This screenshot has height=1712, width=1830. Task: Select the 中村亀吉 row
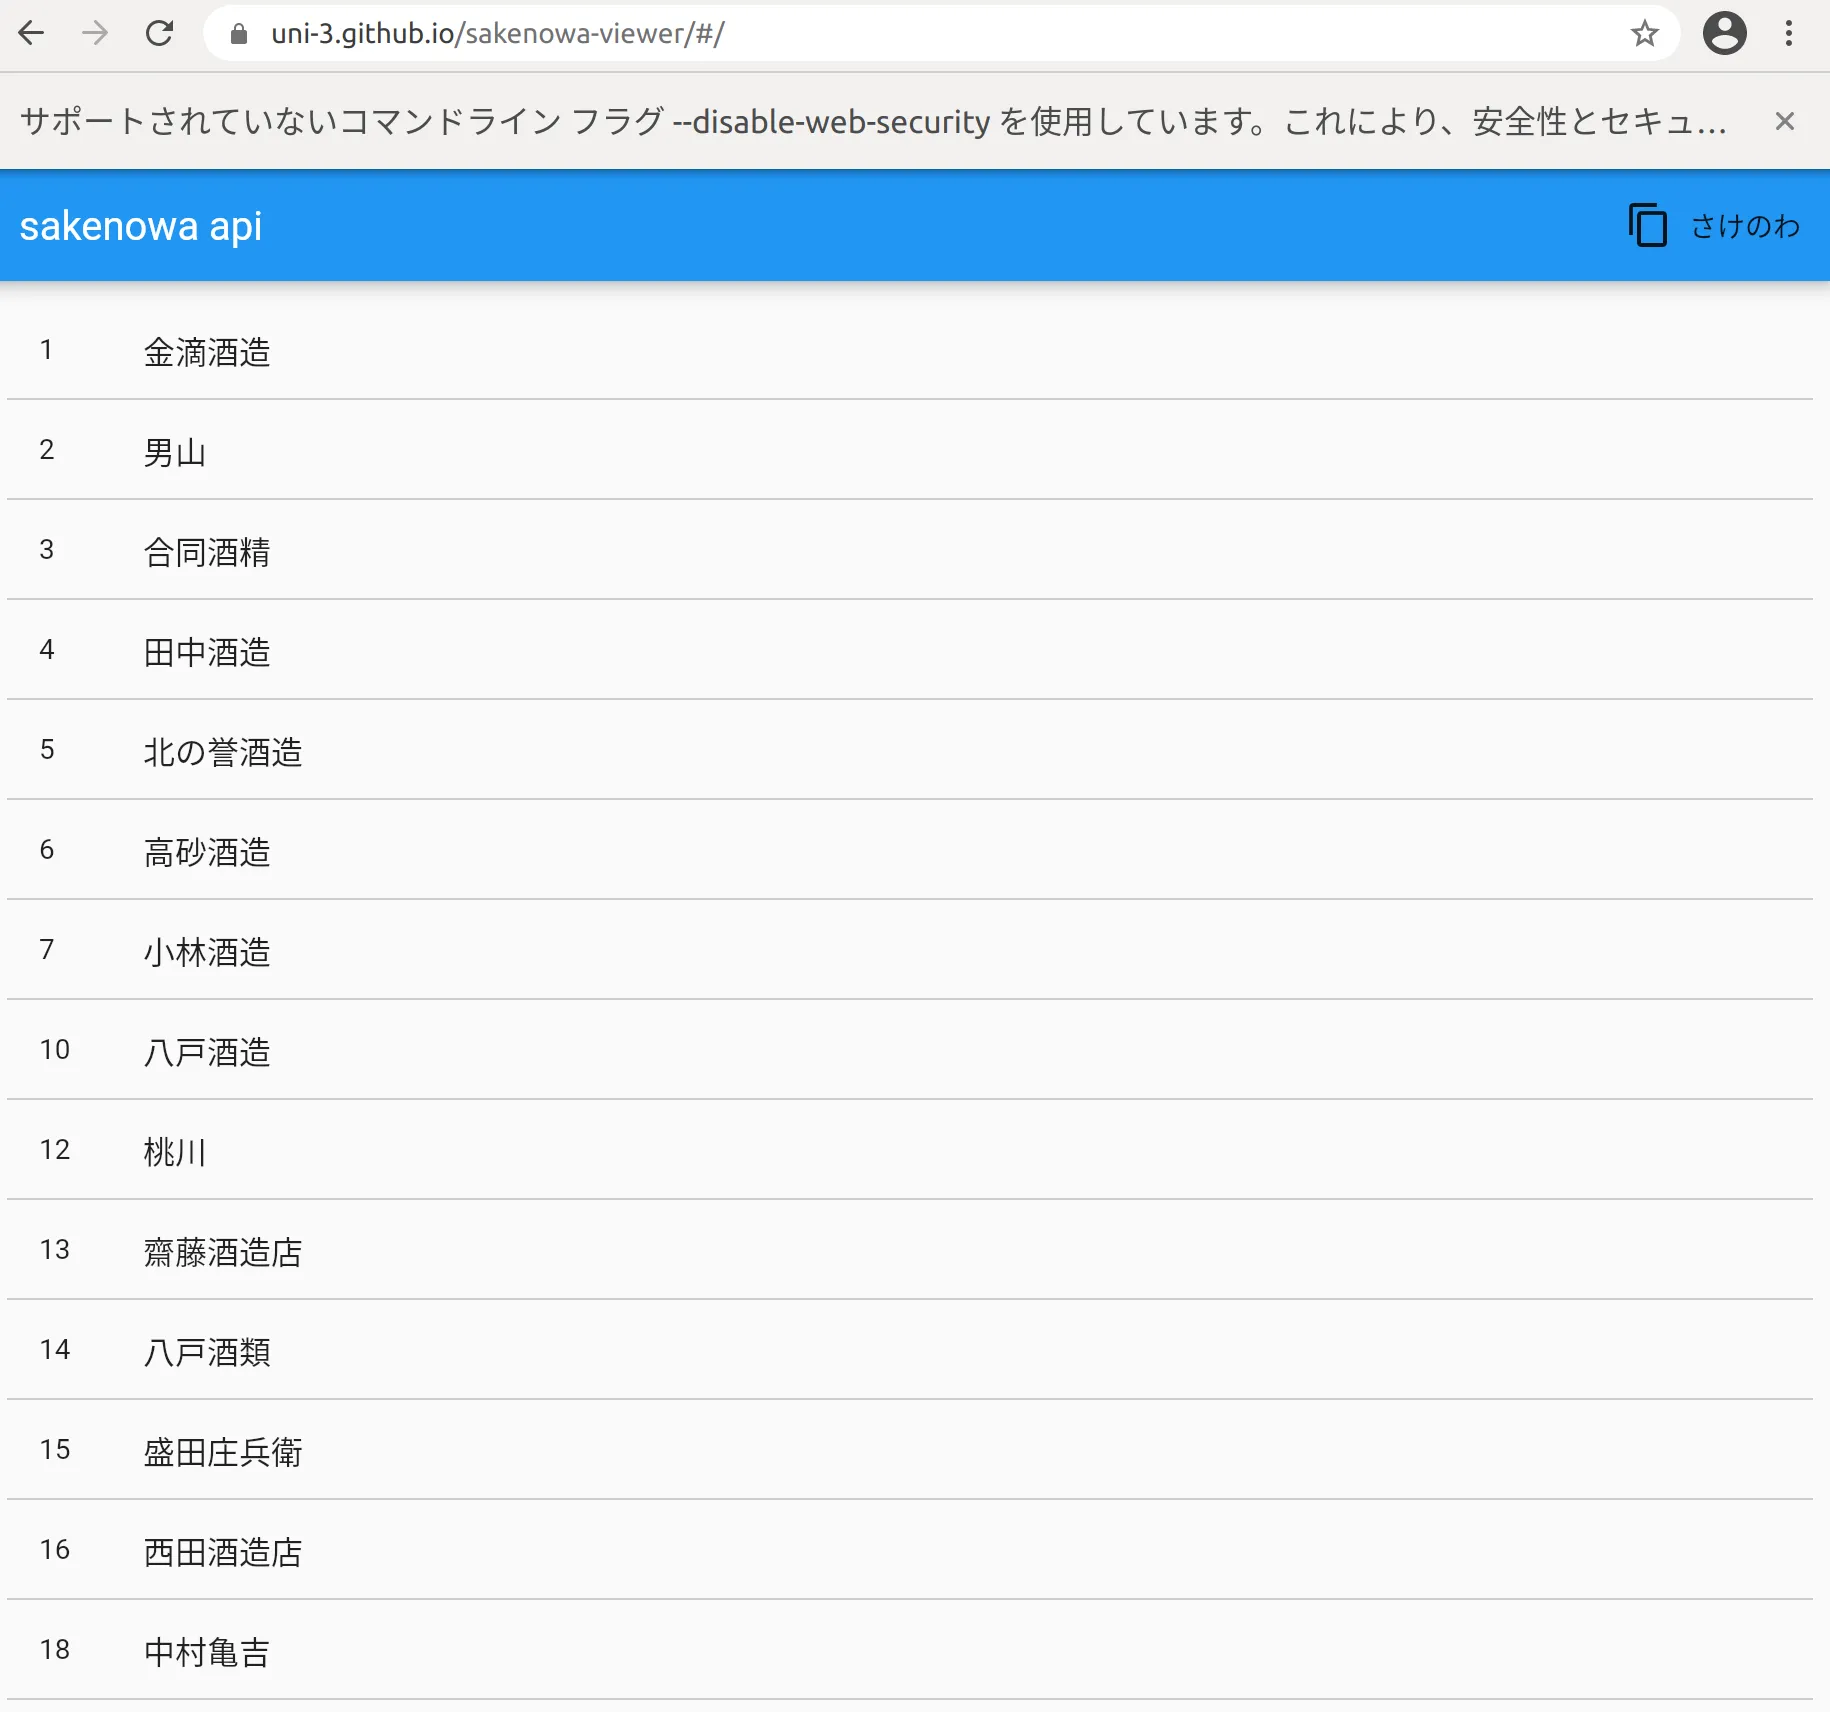click(x=910, y=1650)
